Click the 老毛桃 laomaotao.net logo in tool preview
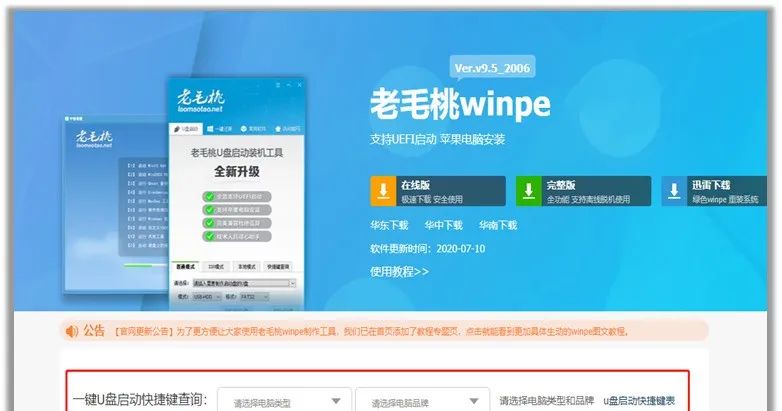This screenshot has height=411, width=782. (x=201, y=101)
